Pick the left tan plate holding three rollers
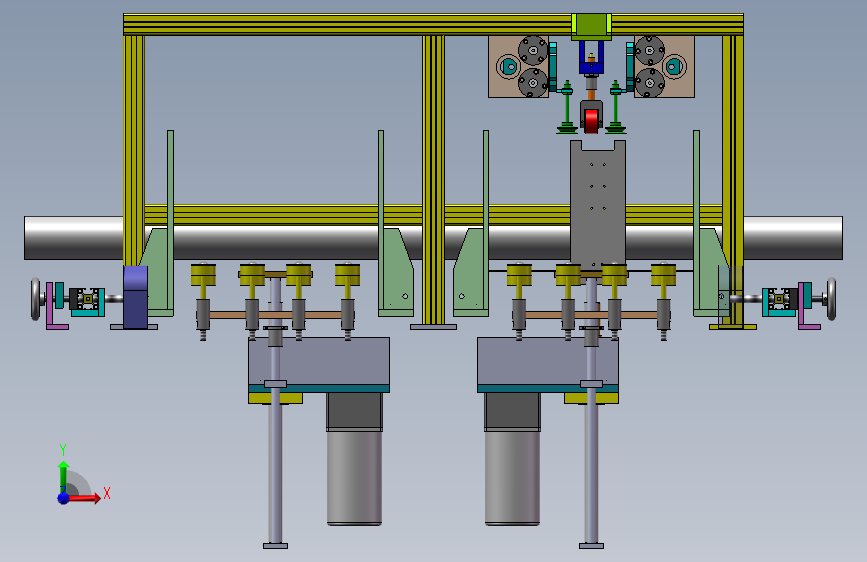The height and width of the screenshot is (562, 867). [x=519, y=66]
